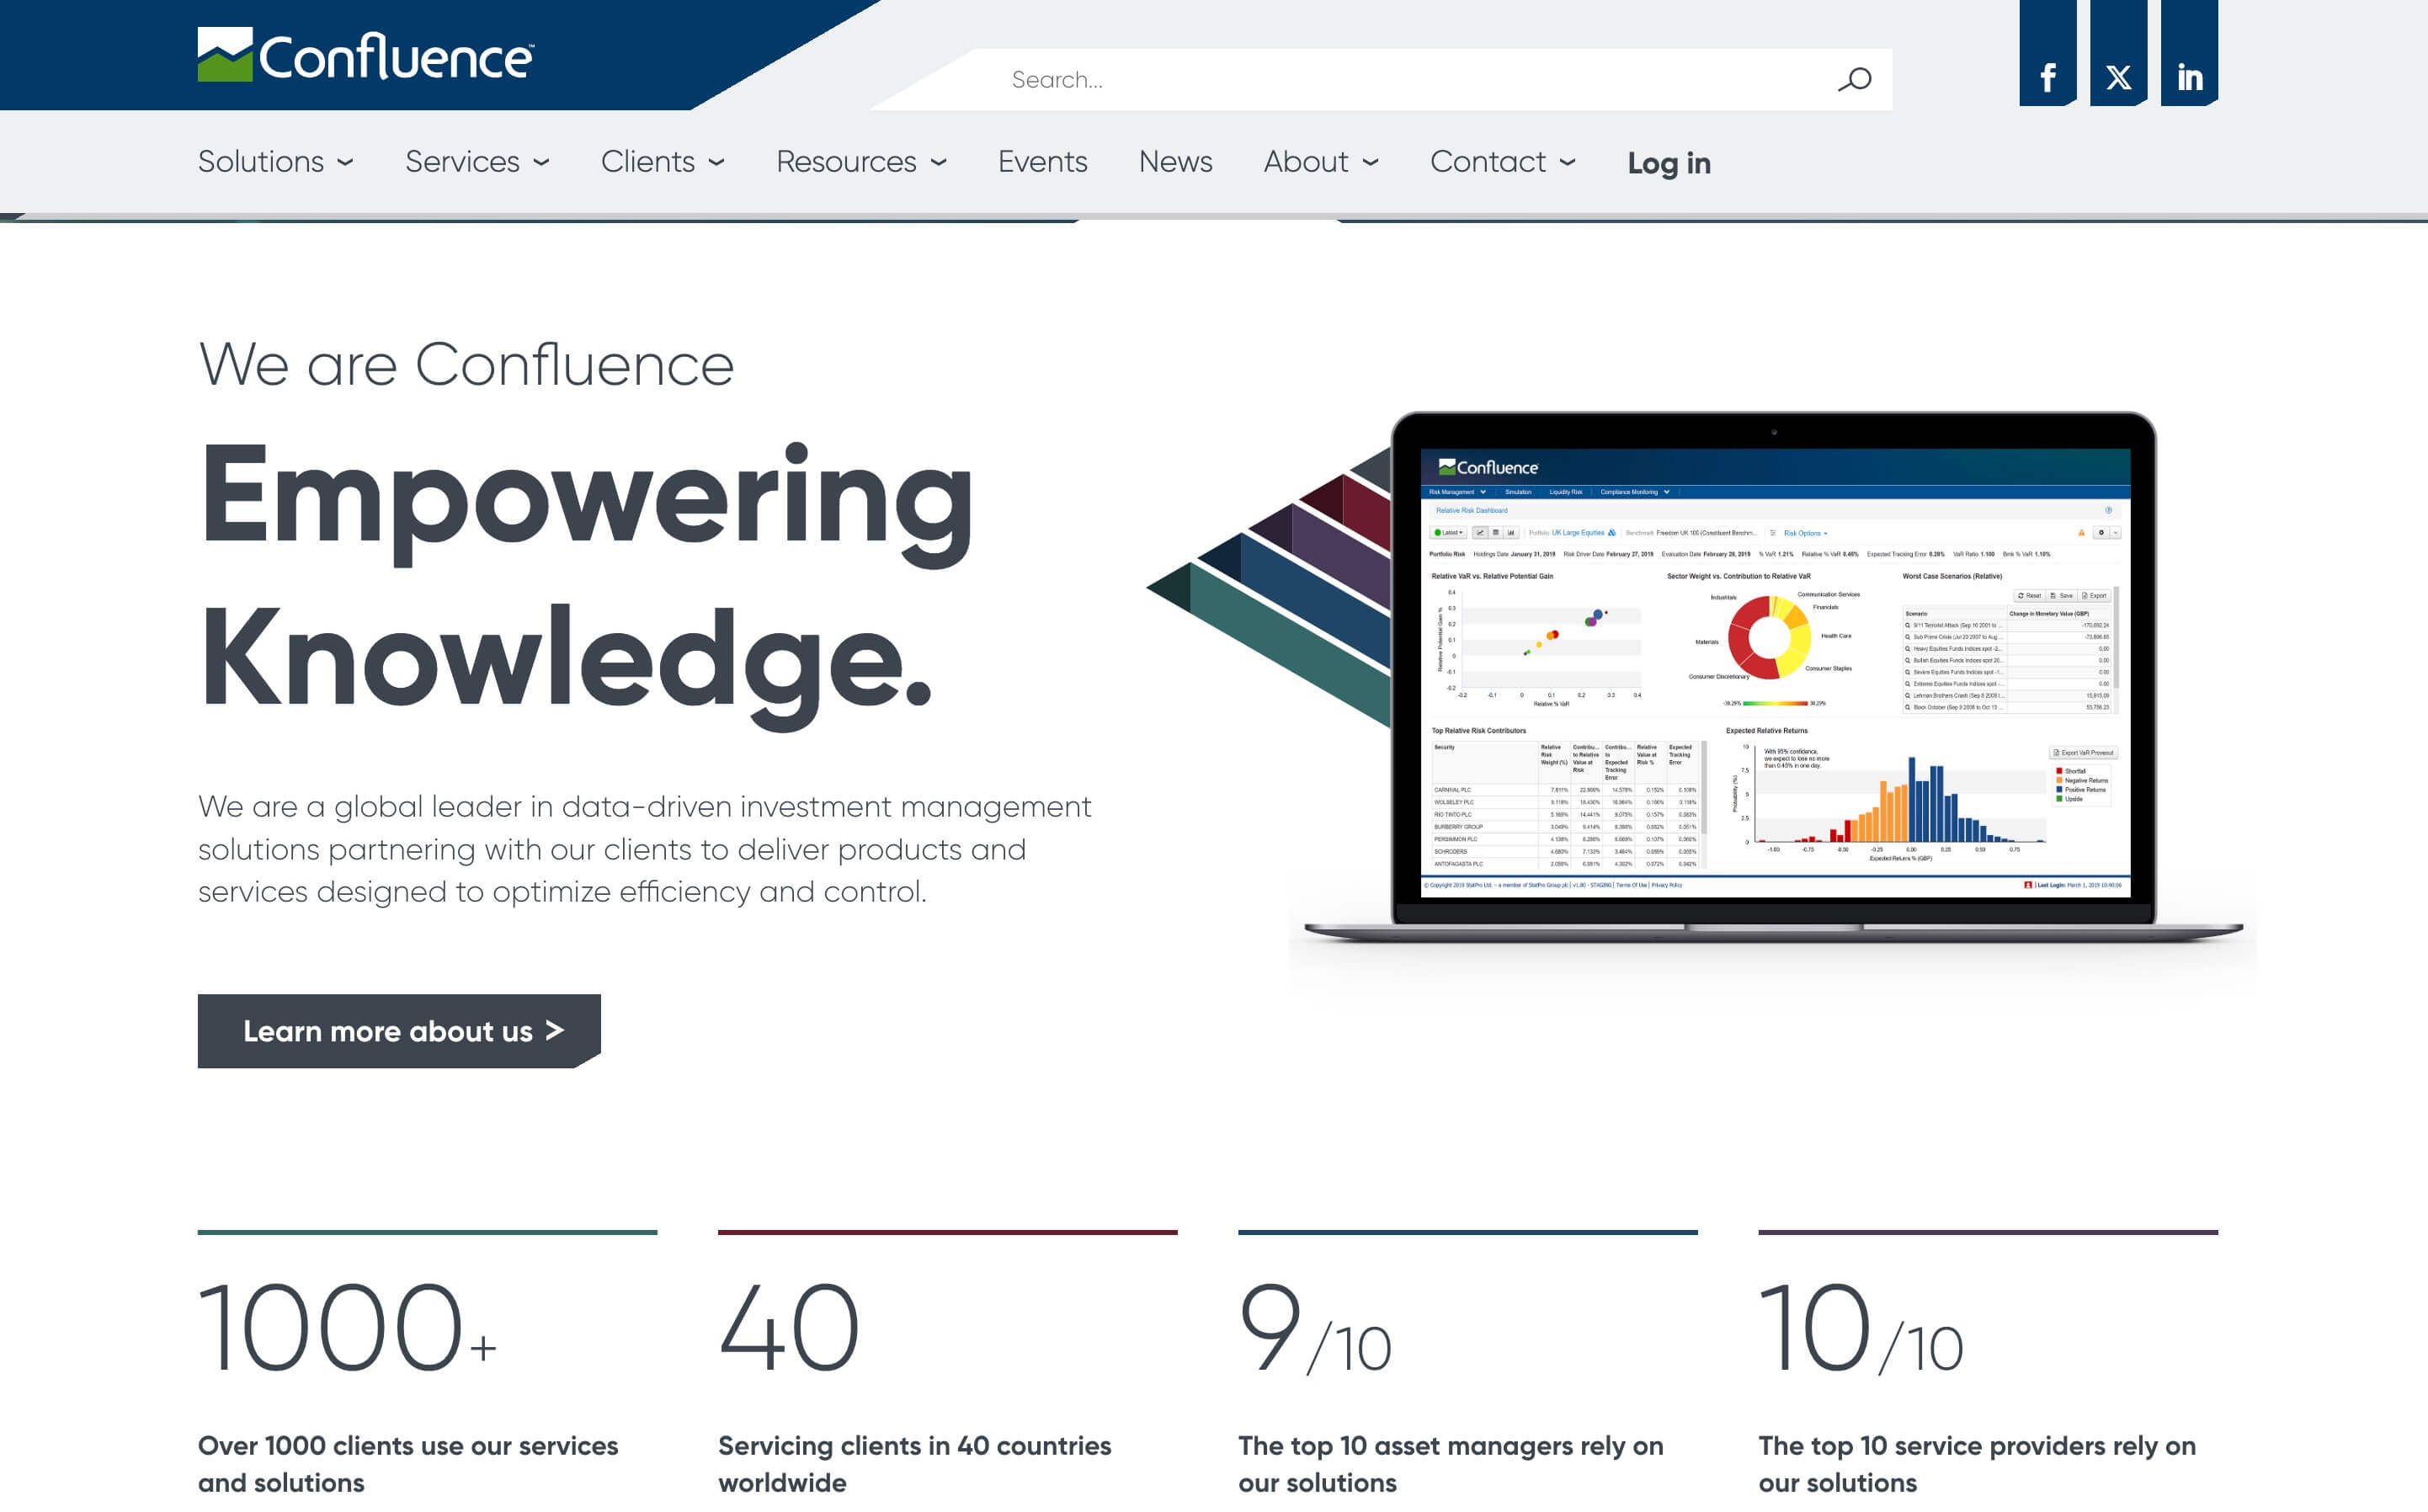Expand the Solutions dropdown chevron

tap(345, 163)
